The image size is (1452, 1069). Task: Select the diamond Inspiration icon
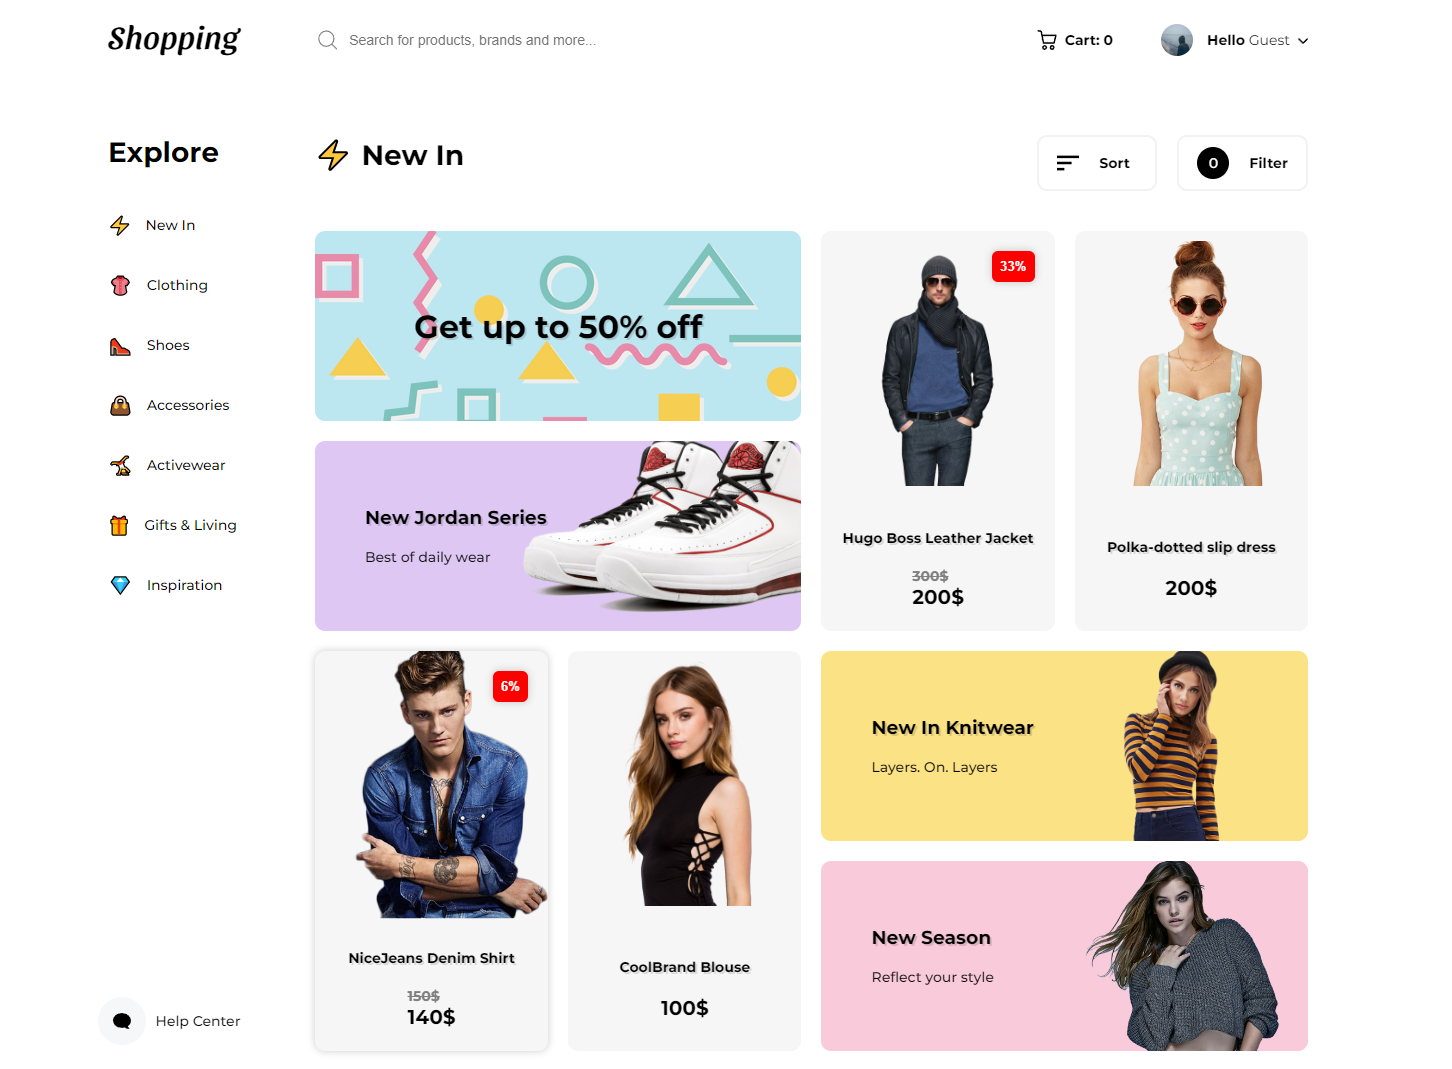[x=120, y=585]
